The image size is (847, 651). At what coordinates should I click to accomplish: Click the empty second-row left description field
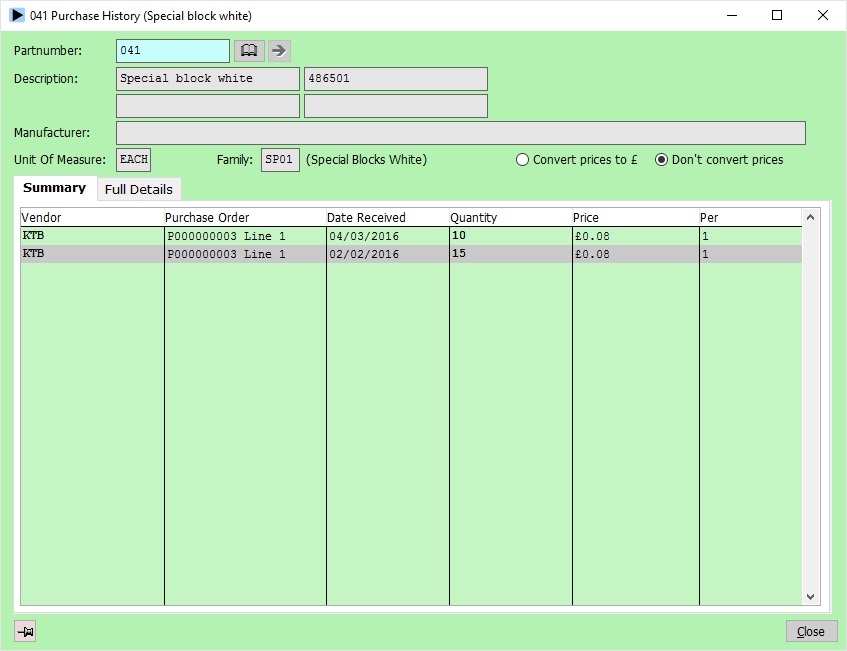click(208, 106)
